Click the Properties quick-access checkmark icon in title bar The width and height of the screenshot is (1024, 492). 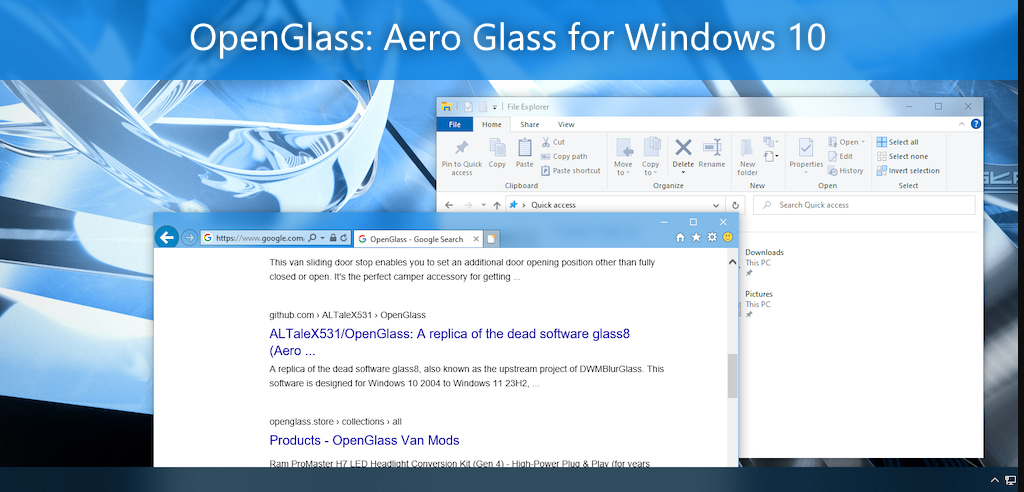[x=468, y=107]
